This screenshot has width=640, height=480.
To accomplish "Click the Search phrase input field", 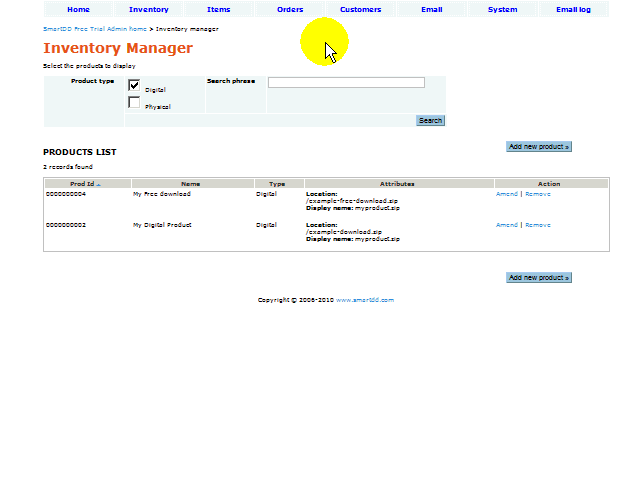I will [x=346, y=82].
